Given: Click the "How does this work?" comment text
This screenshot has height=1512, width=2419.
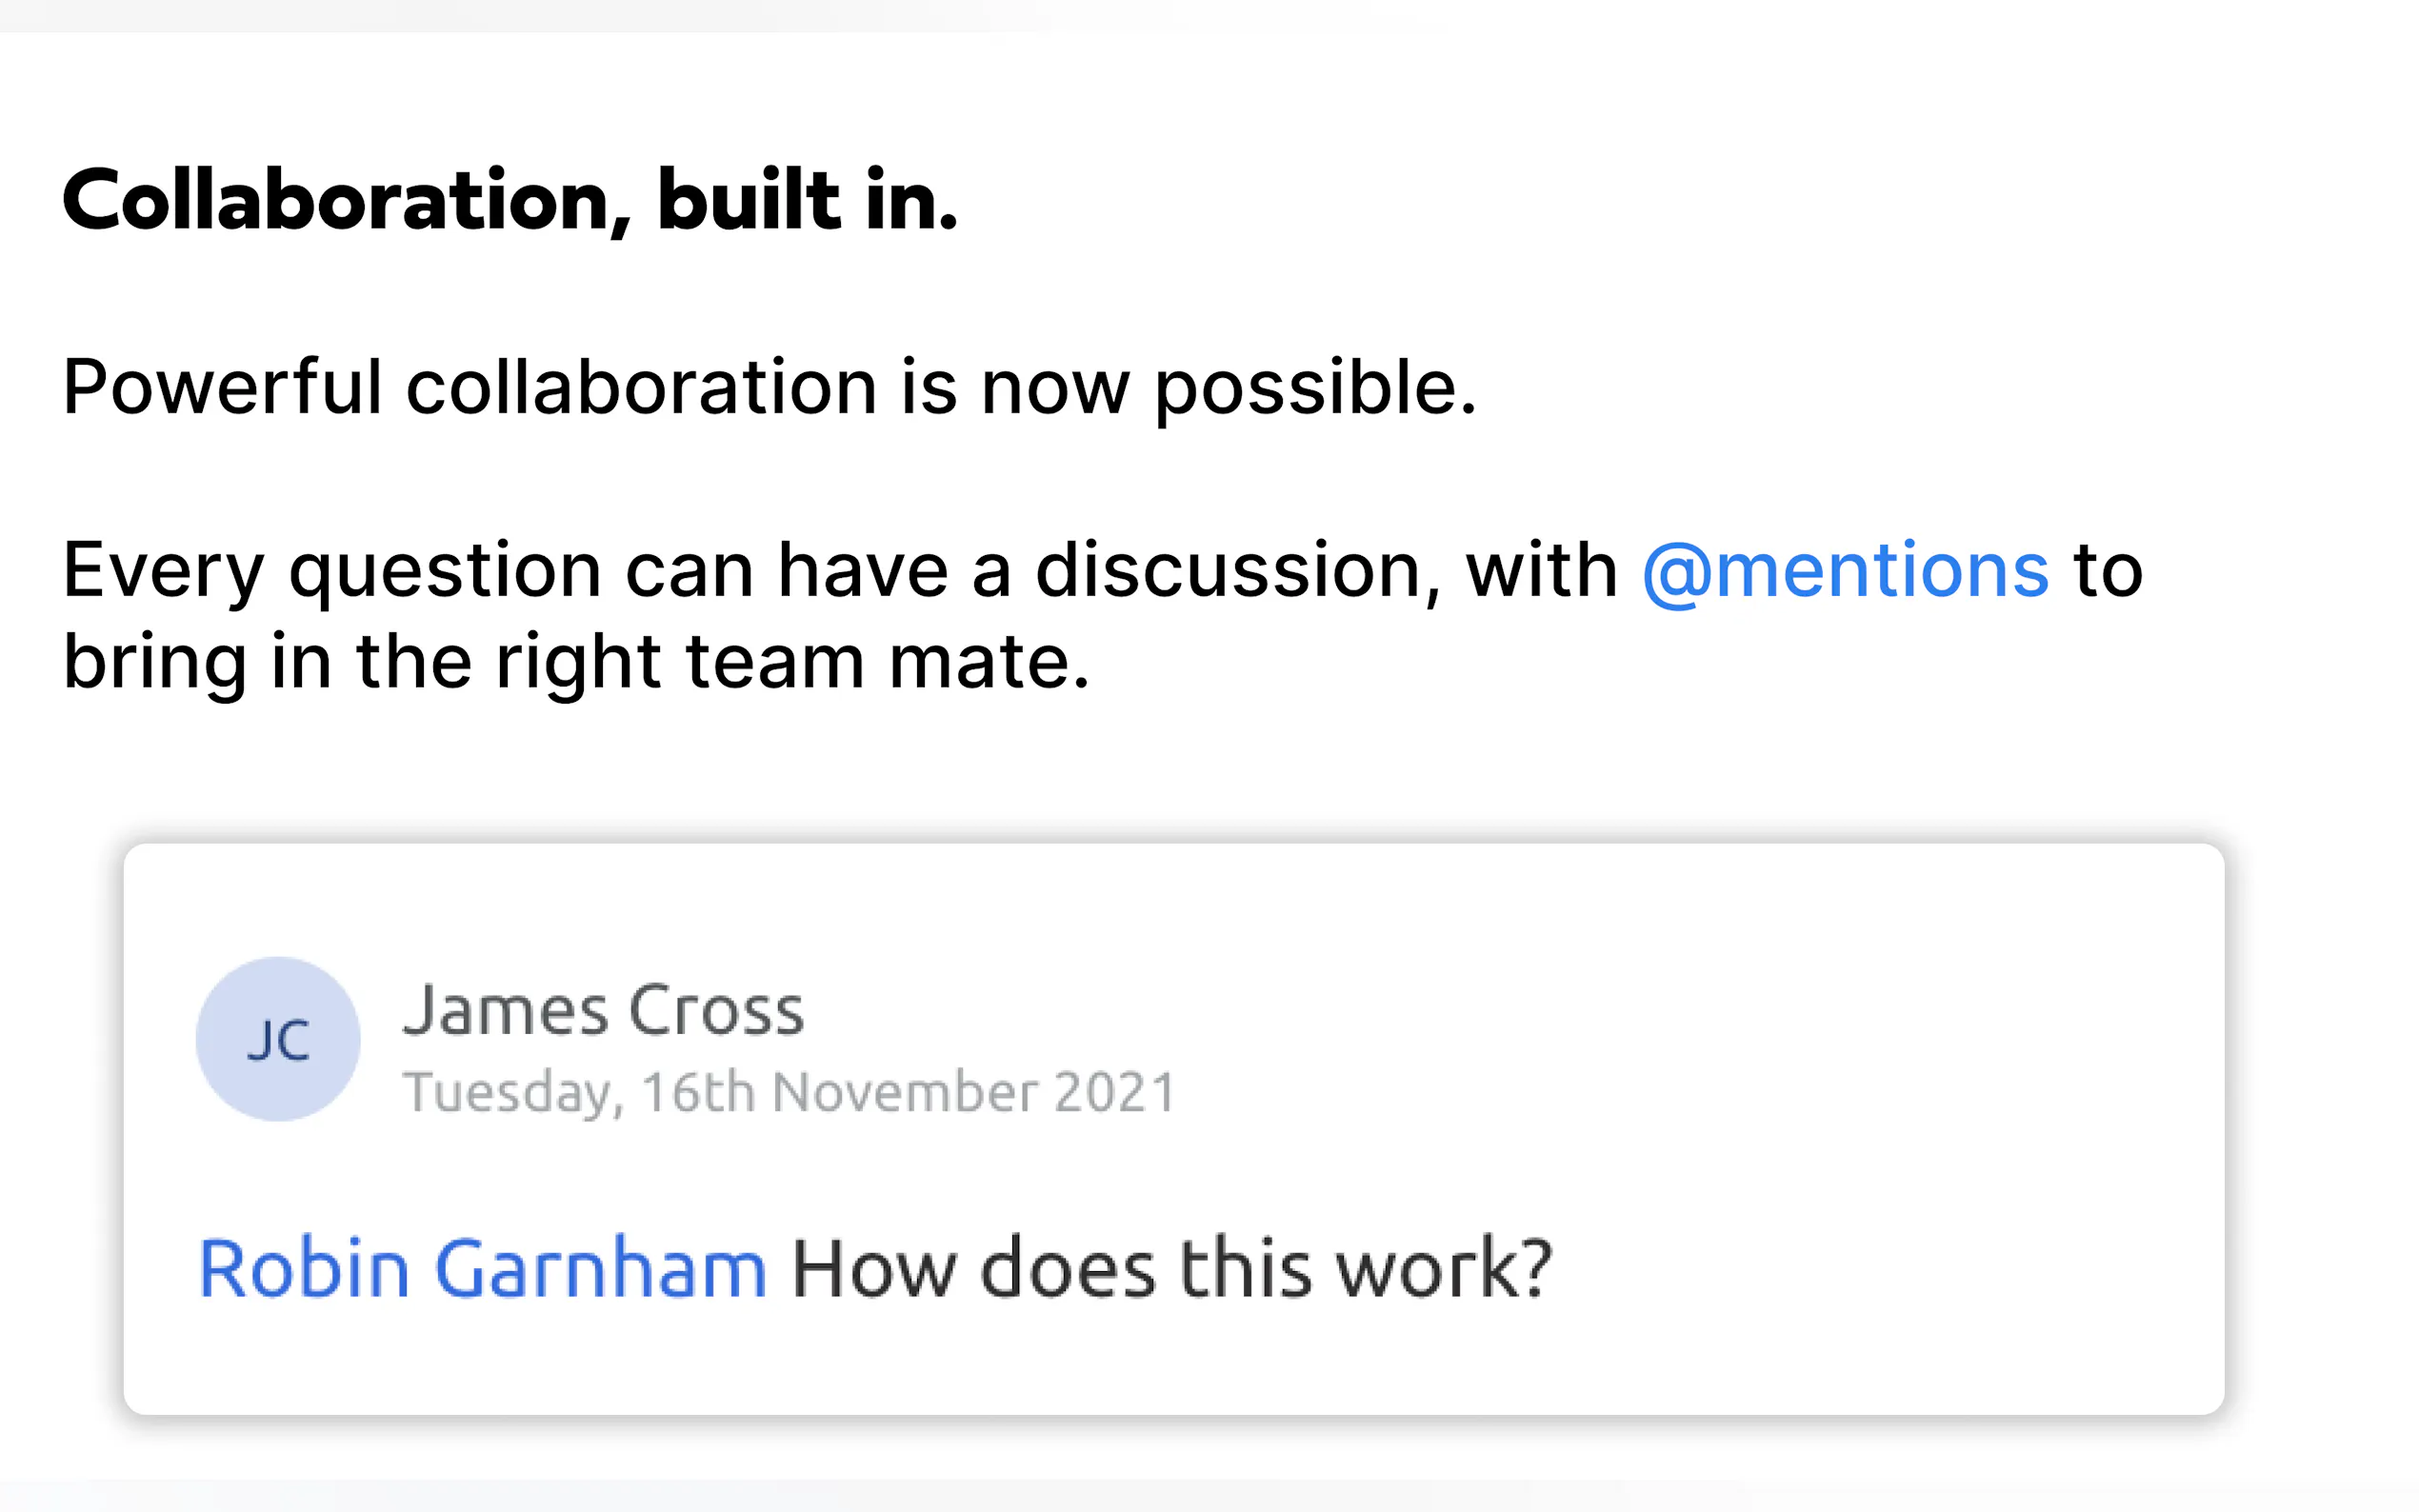Looking at the screenshot, I should (x=1171, y=1269).
